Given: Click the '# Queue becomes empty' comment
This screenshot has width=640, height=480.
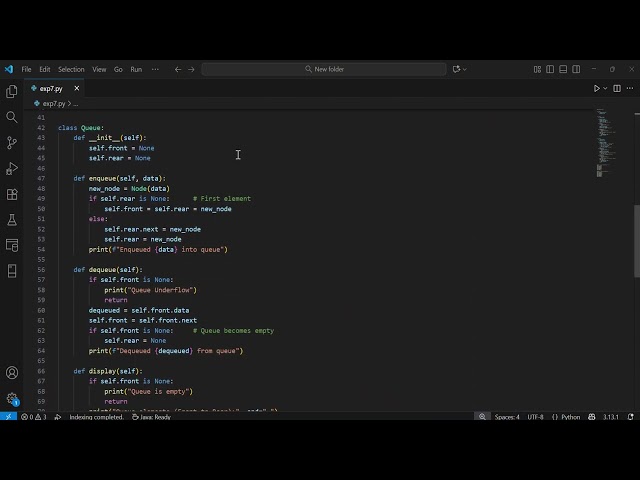Looking at the screenshot, I should 233,331.
